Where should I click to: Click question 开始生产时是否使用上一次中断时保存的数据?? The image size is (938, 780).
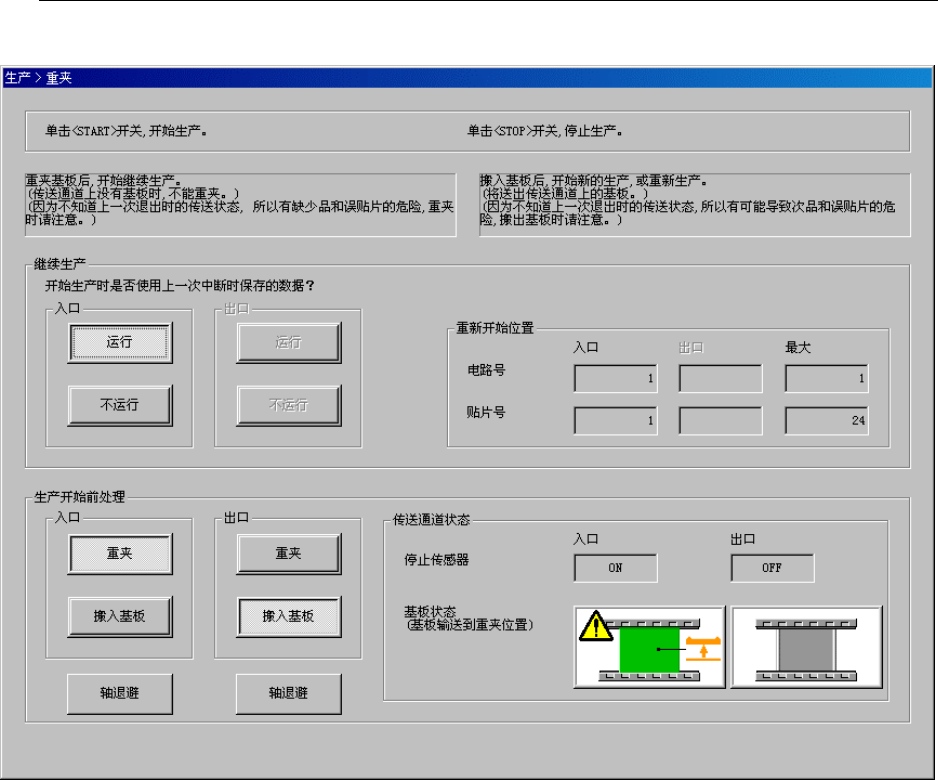pos(180,286)
